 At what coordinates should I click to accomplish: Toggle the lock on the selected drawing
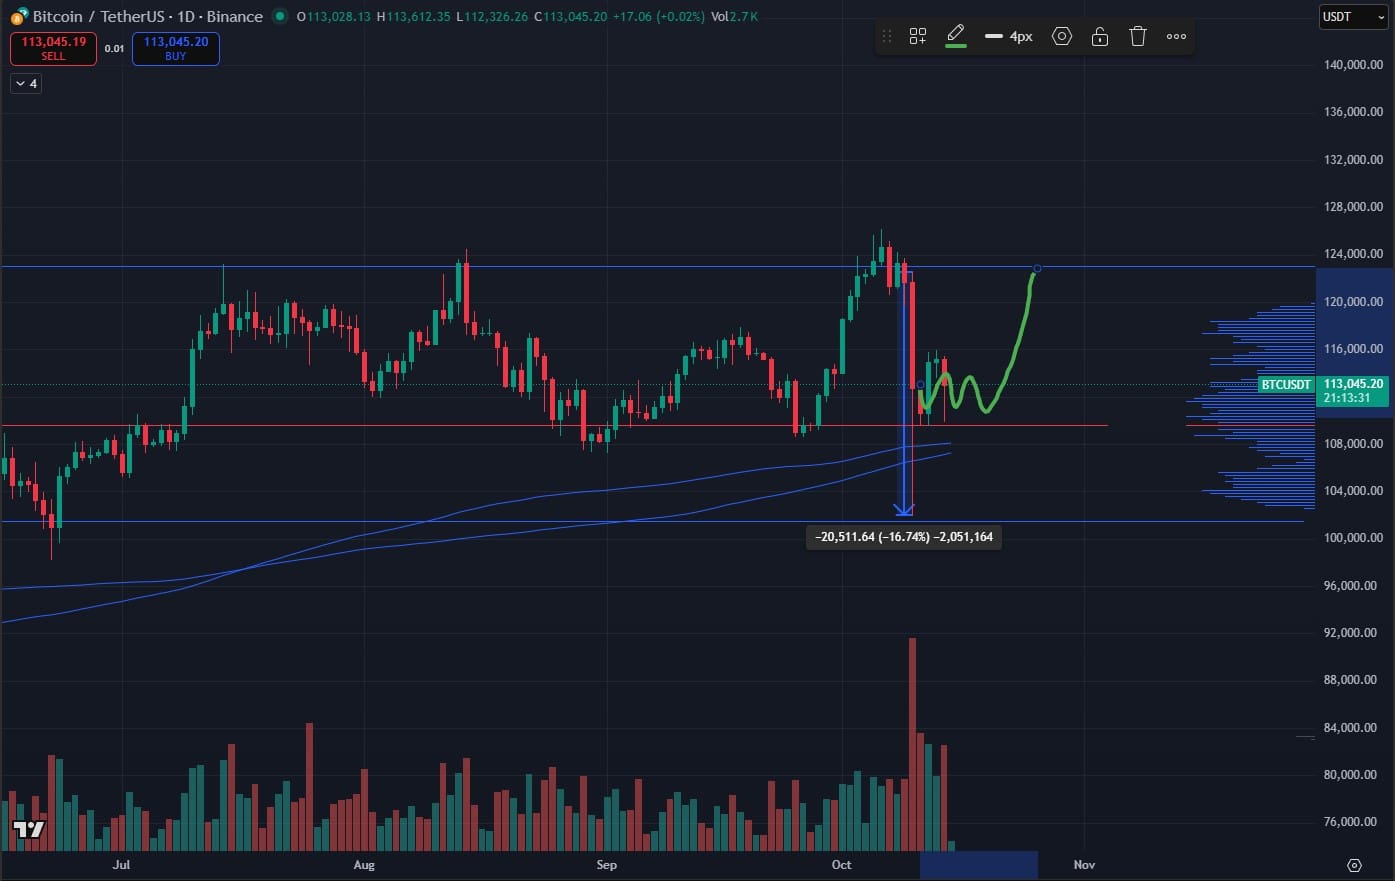(x=1100, y=37)
